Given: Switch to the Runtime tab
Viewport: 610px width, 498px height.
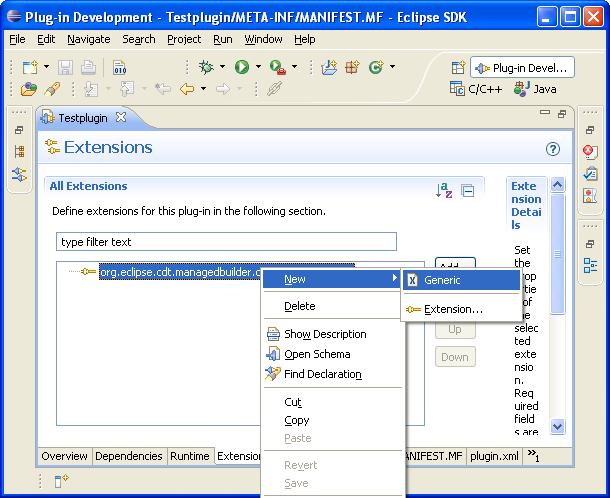Looking at the screenshot, I should point(190,456).
